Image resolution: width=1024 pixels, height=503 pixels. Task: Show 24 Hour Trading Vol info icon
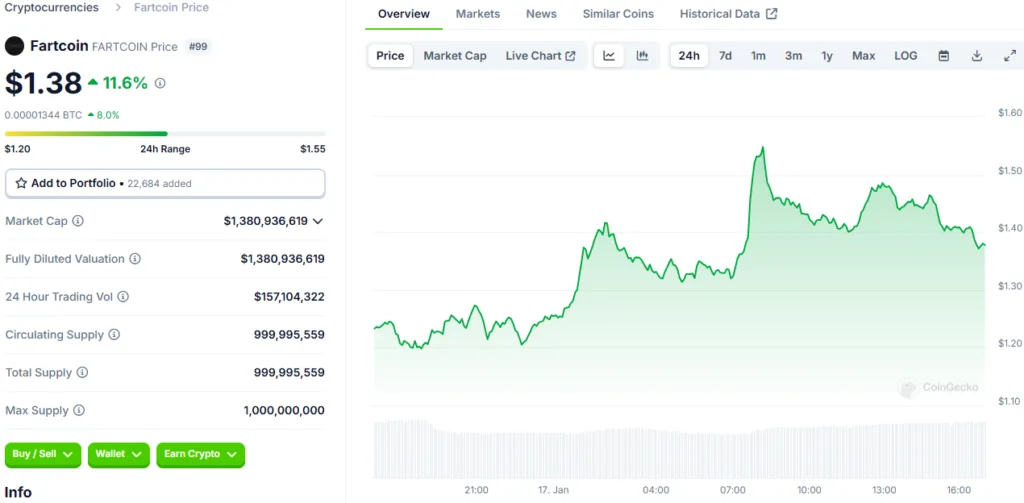123,297
